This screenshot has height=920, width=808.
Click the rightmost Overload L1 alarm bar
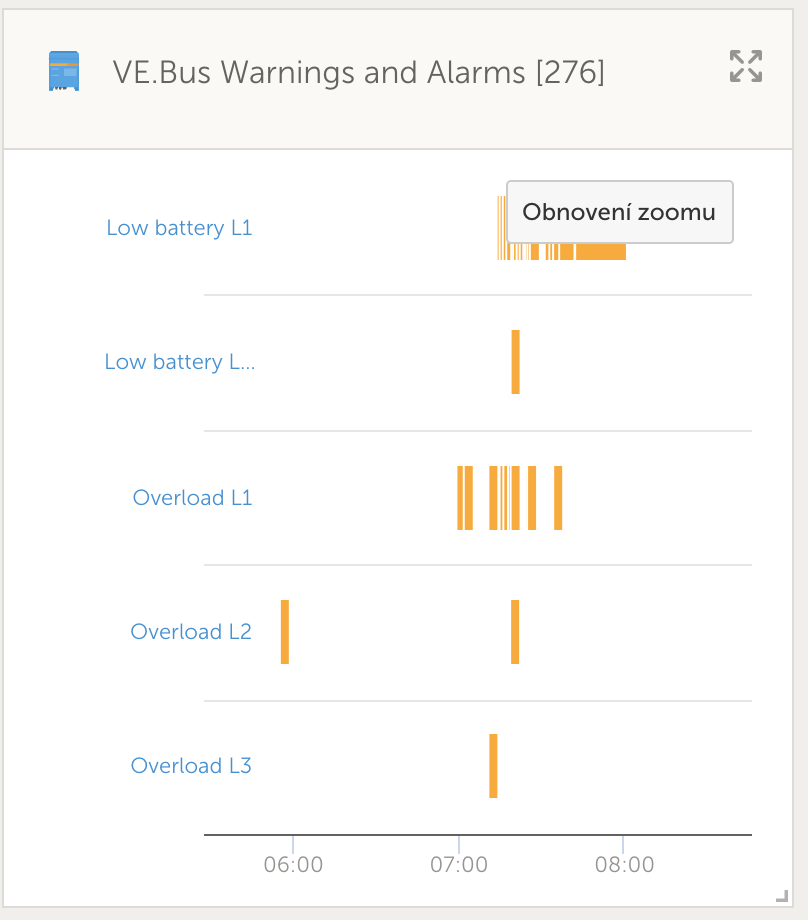tap(558, 497)
